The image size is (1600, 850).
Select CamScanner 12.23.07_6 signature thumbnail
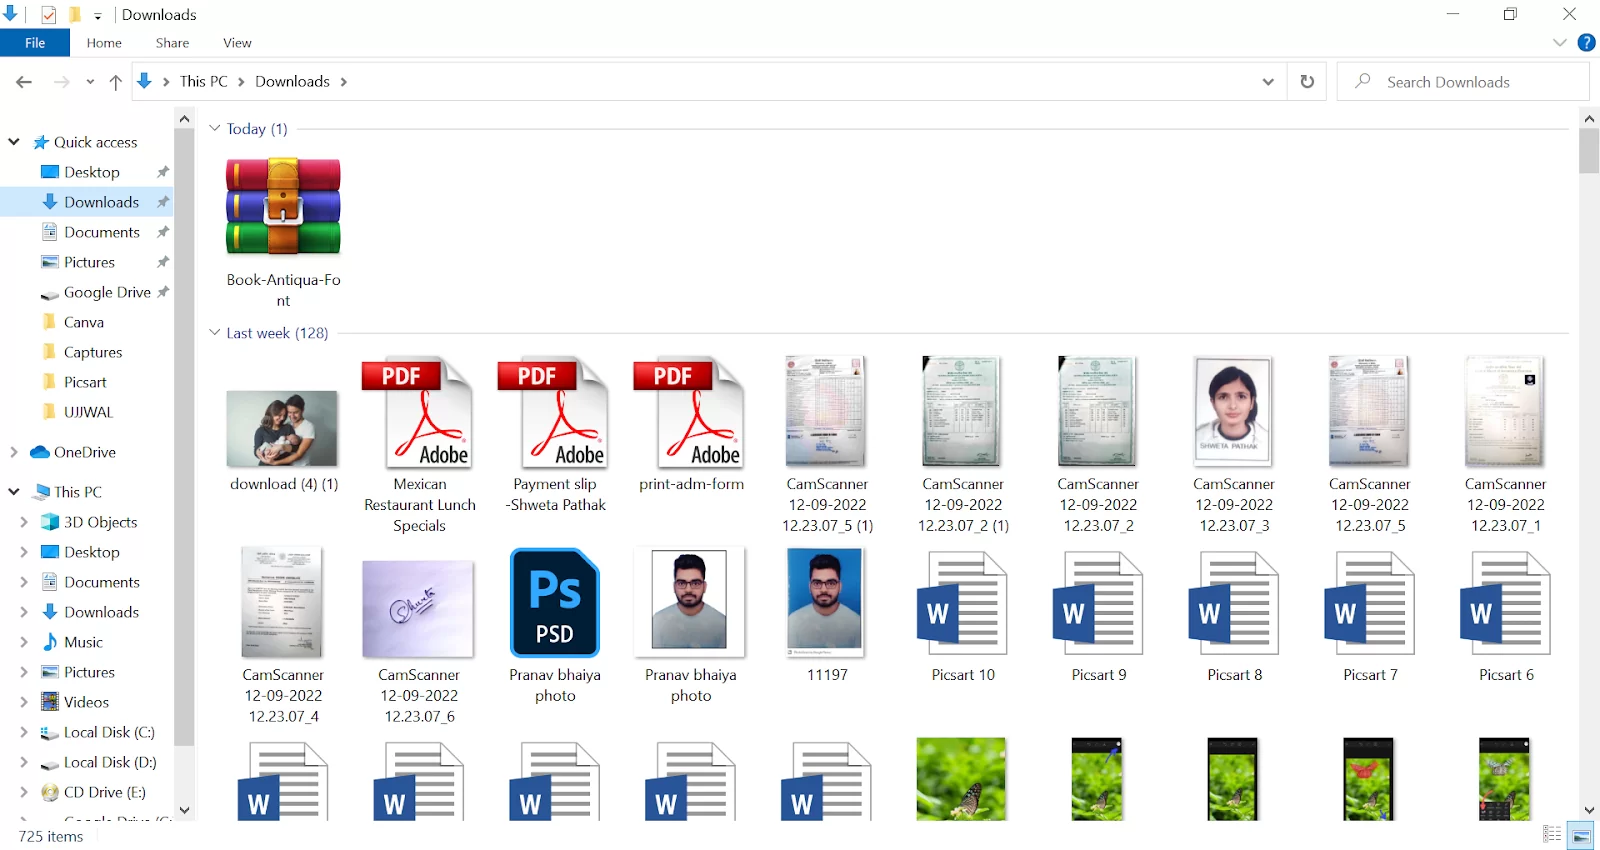418,609
